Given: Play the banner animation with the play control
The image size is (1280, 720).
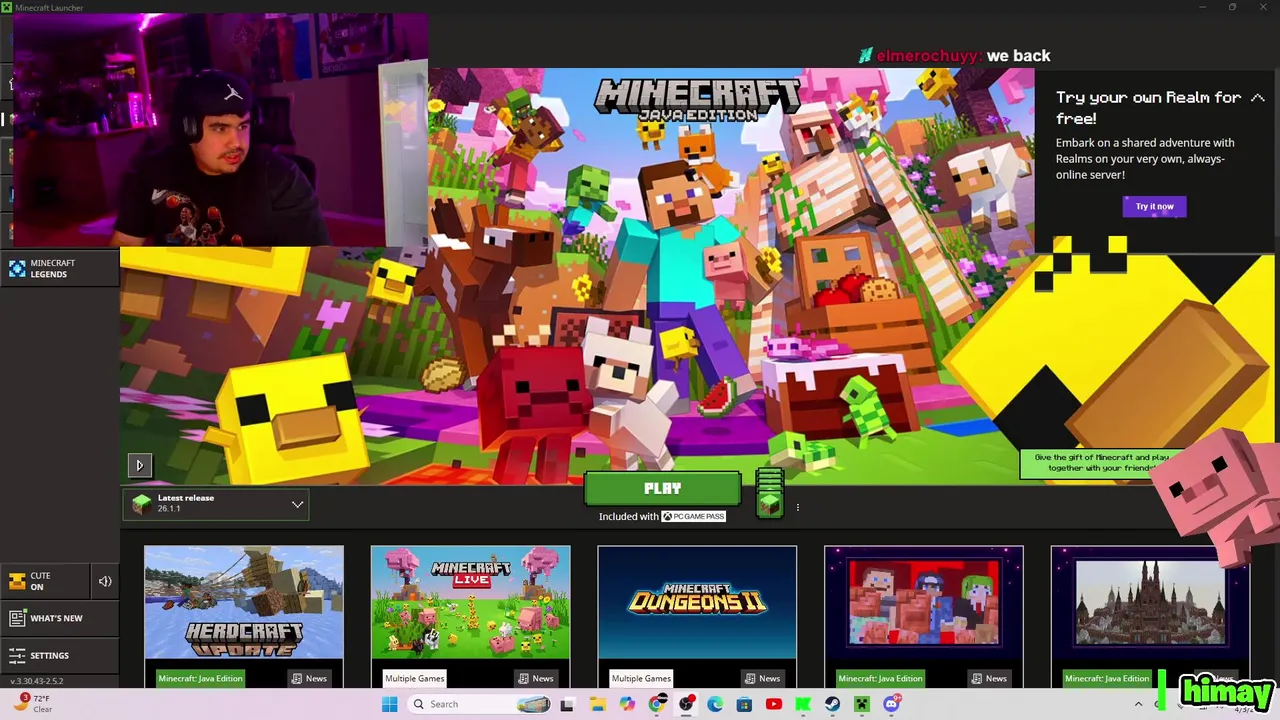Looking at the screenshot, I should point(139,465).
